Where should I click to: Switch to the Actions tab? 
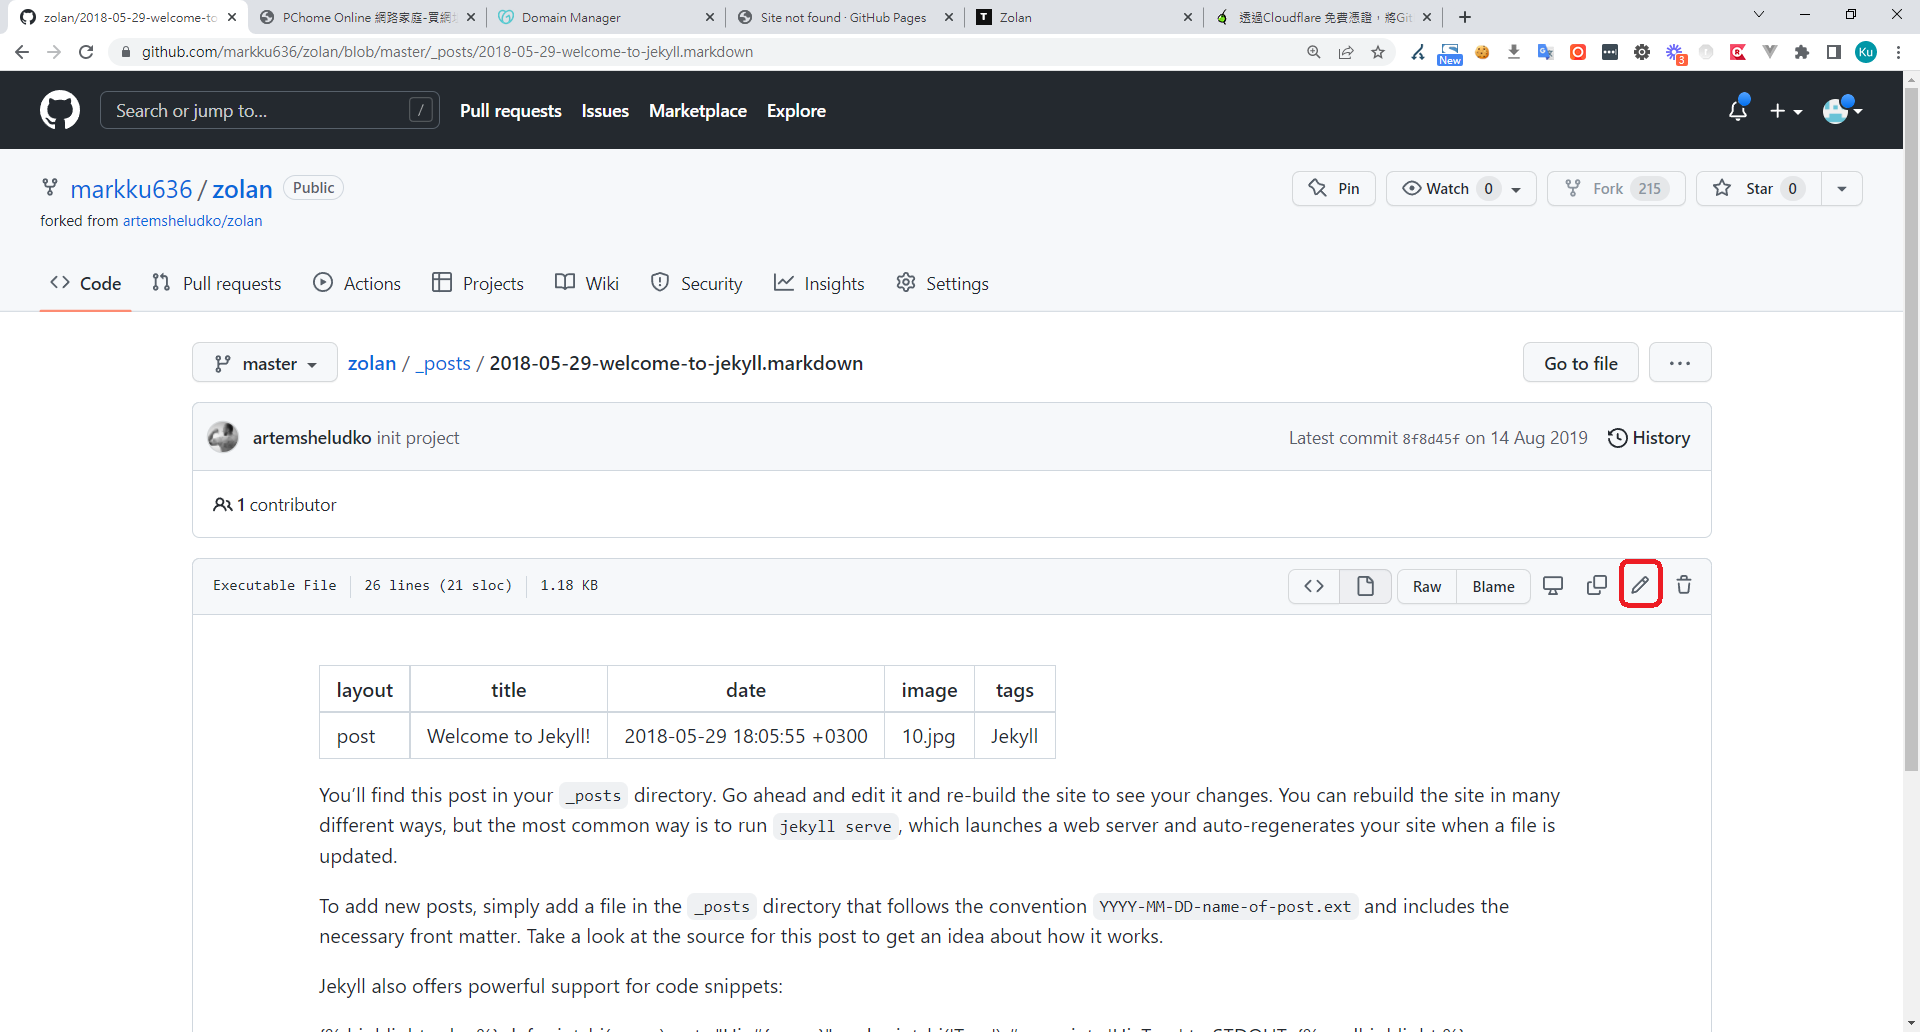click(357, 284)
